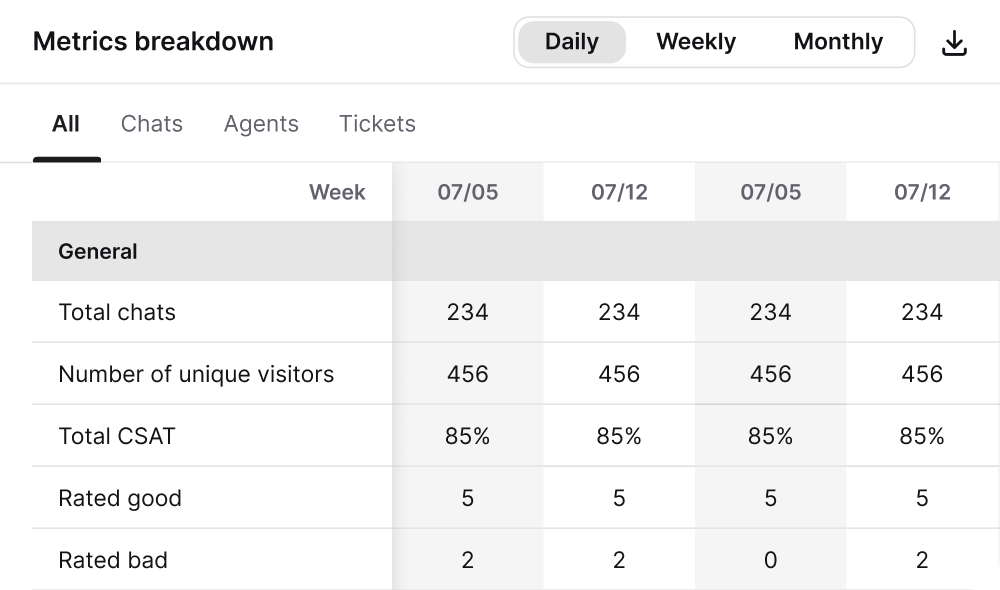Click the Total chats row label

tap(115, 312)
